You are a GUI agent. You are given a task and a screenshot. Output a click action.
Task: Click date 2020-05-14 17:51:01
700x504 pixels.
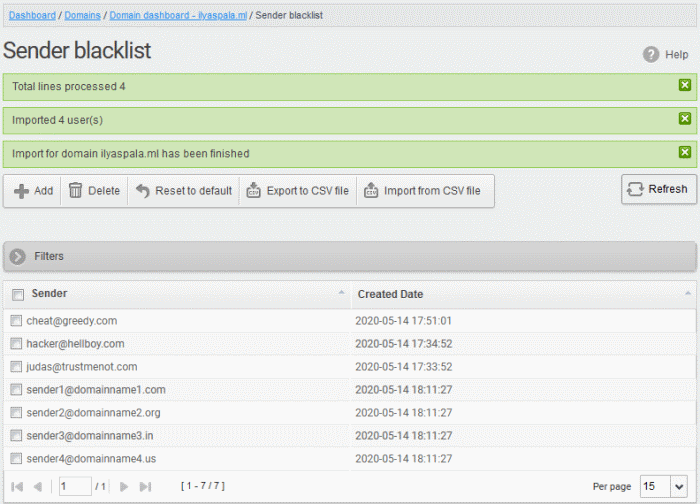tap(404, 321)
